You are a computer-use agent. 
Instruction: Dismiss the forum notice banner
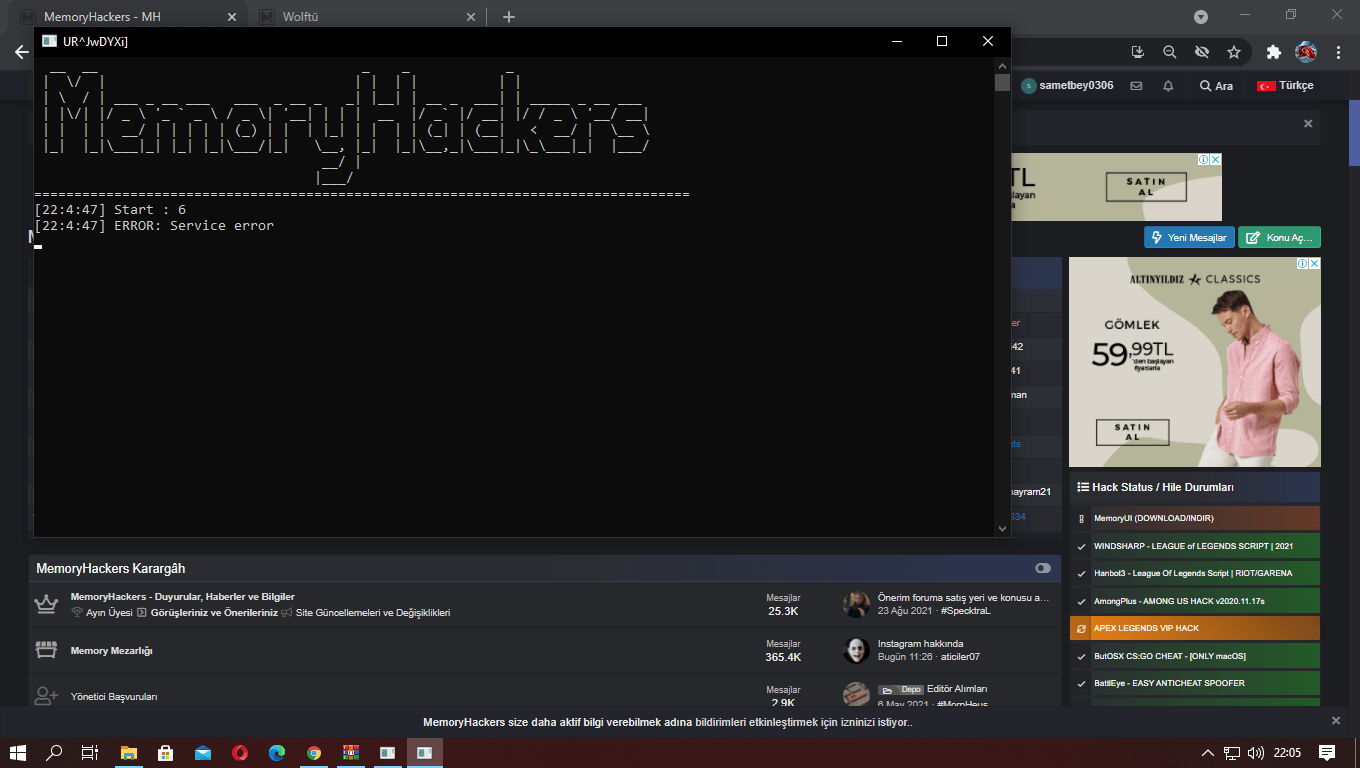(x=1308, y=124)
